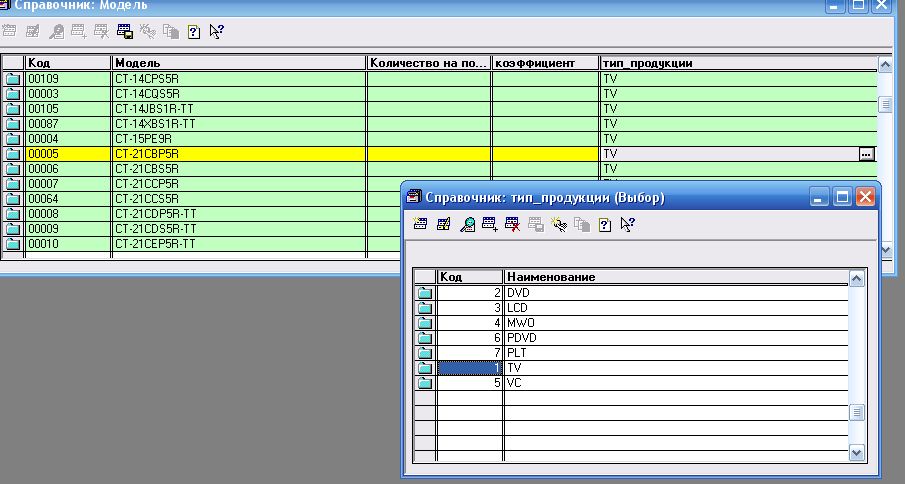Click scroll up arrow of тип_продукции list
905x484 pixels.
[x=856, y=279]
